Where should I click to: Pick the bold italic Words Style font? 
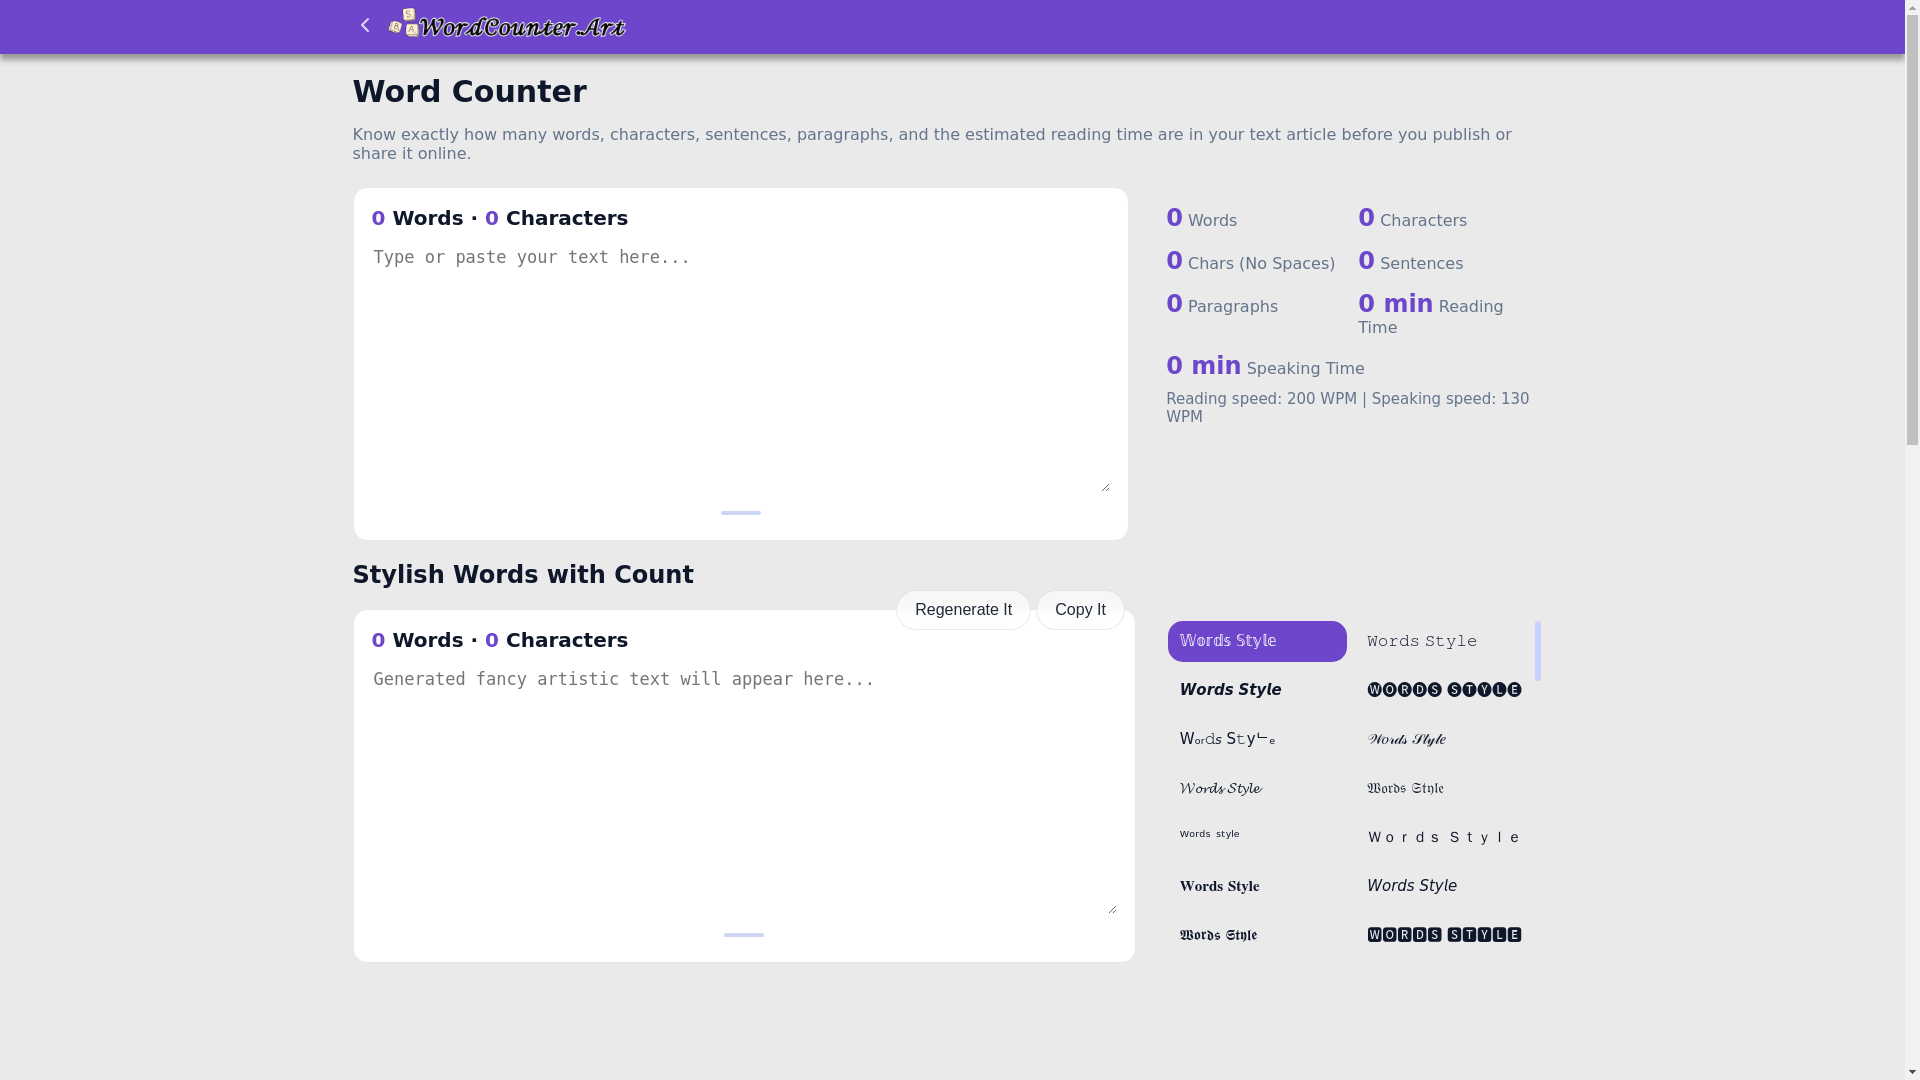pos(1257,690)
